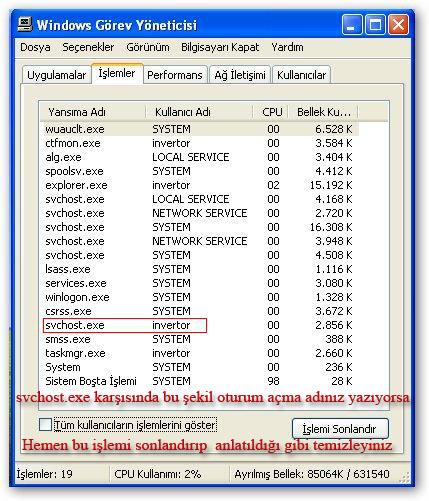Click the İşlemi Sonlandır button
The width and height of the screenshot is (429, 501).
(x=340, y=429)
